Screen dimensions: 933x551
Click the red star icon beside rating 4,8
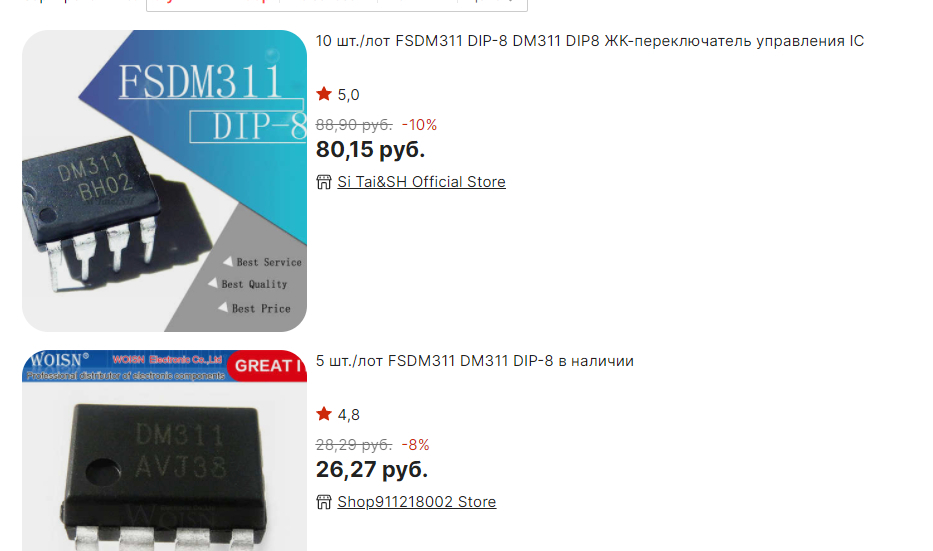tap(324, 414)
